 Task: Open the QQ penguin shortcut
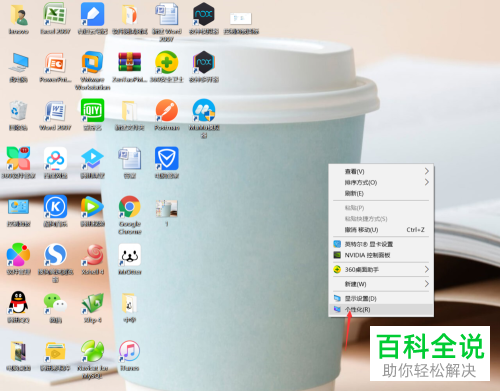[18, 303]
